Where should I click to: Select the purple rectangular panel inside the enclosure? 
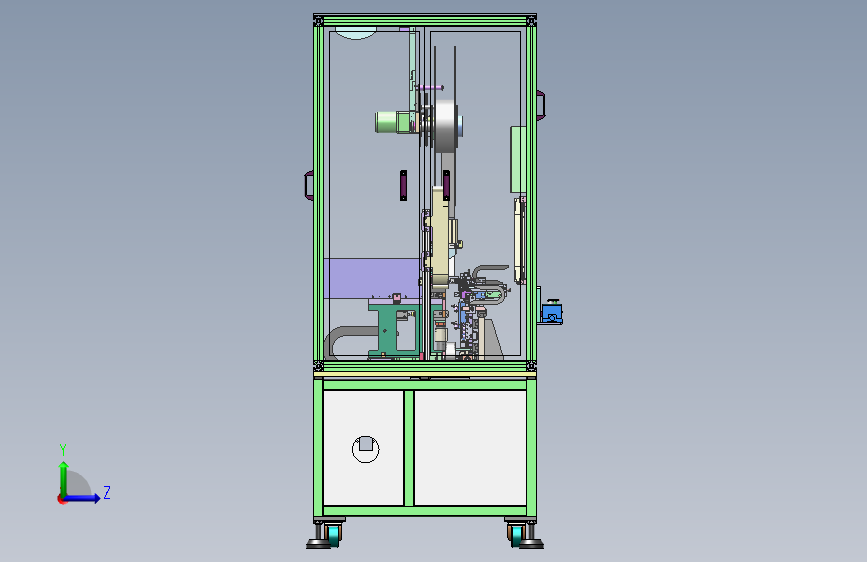pyautogui.click(x=371, y=278)
